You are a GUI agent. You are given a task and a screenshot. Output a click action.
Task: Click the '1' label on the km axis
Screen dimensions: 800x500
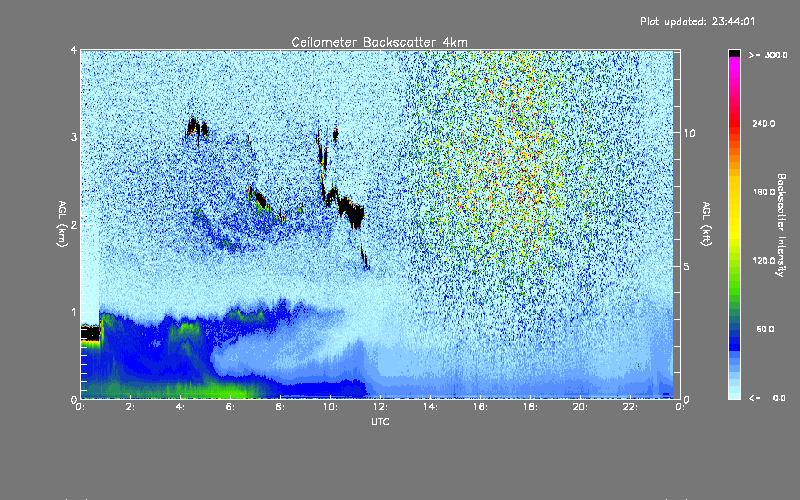[x=74, y=312]
